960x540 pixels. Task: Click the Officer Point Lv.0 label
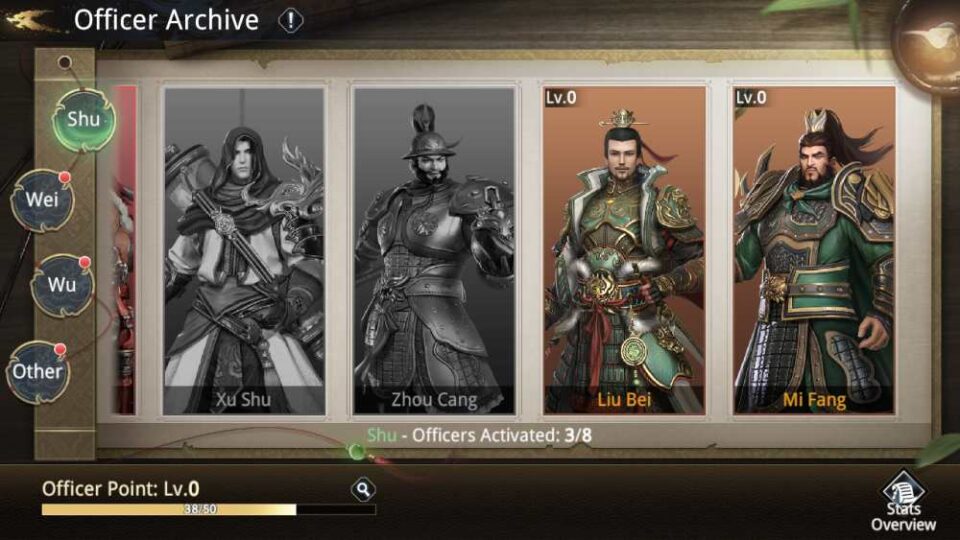(121, 489)
